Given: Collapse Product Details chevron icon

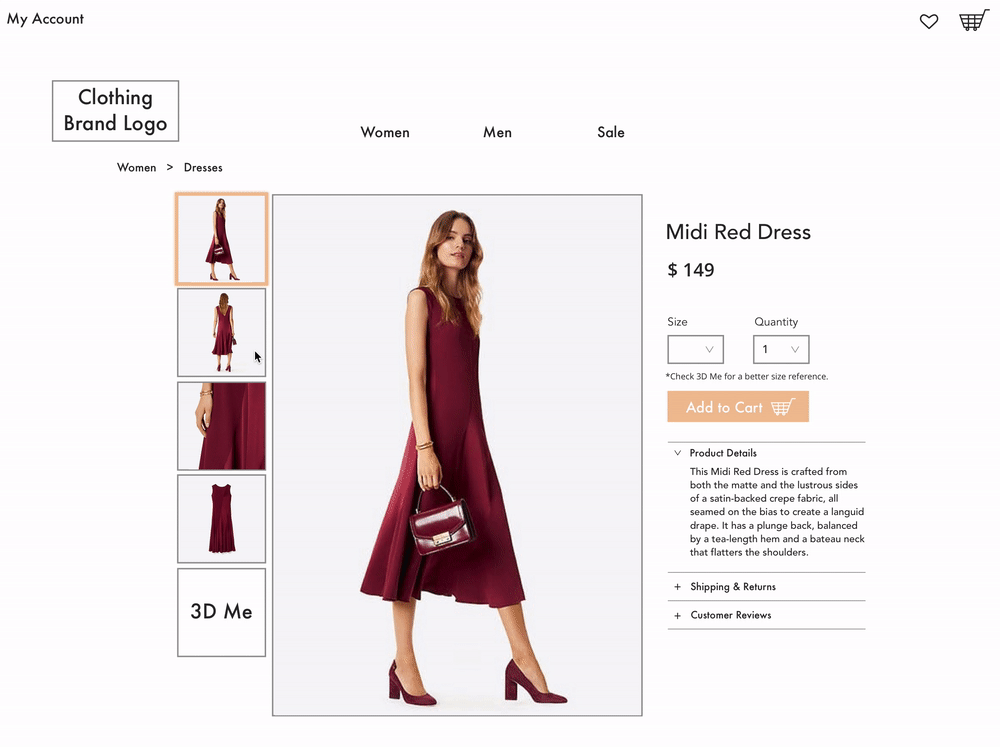Looking at the screenshot, I should pyautogui.click(x=677, y=453).
